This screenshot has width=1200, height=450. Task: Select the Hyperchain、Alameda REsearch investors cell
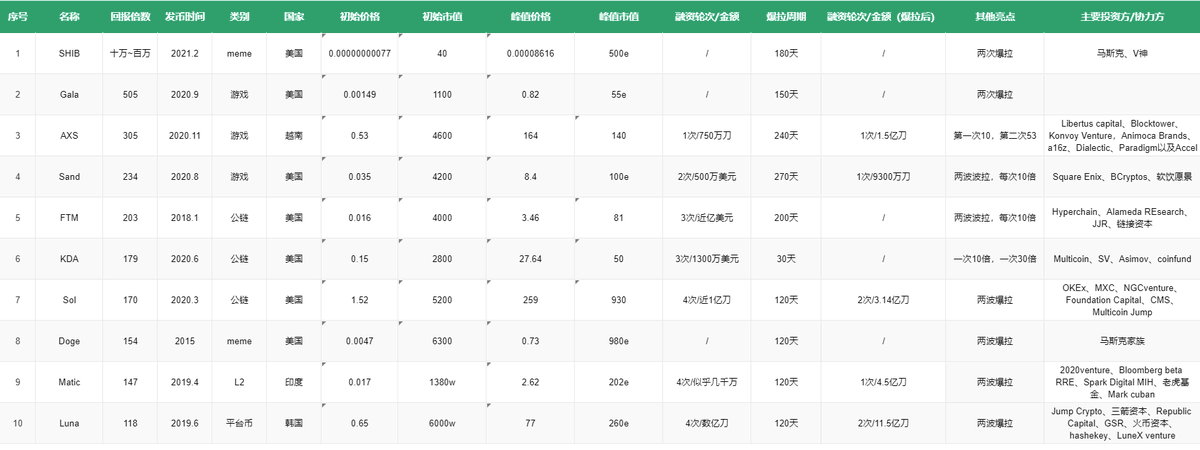coord(1122,217)
